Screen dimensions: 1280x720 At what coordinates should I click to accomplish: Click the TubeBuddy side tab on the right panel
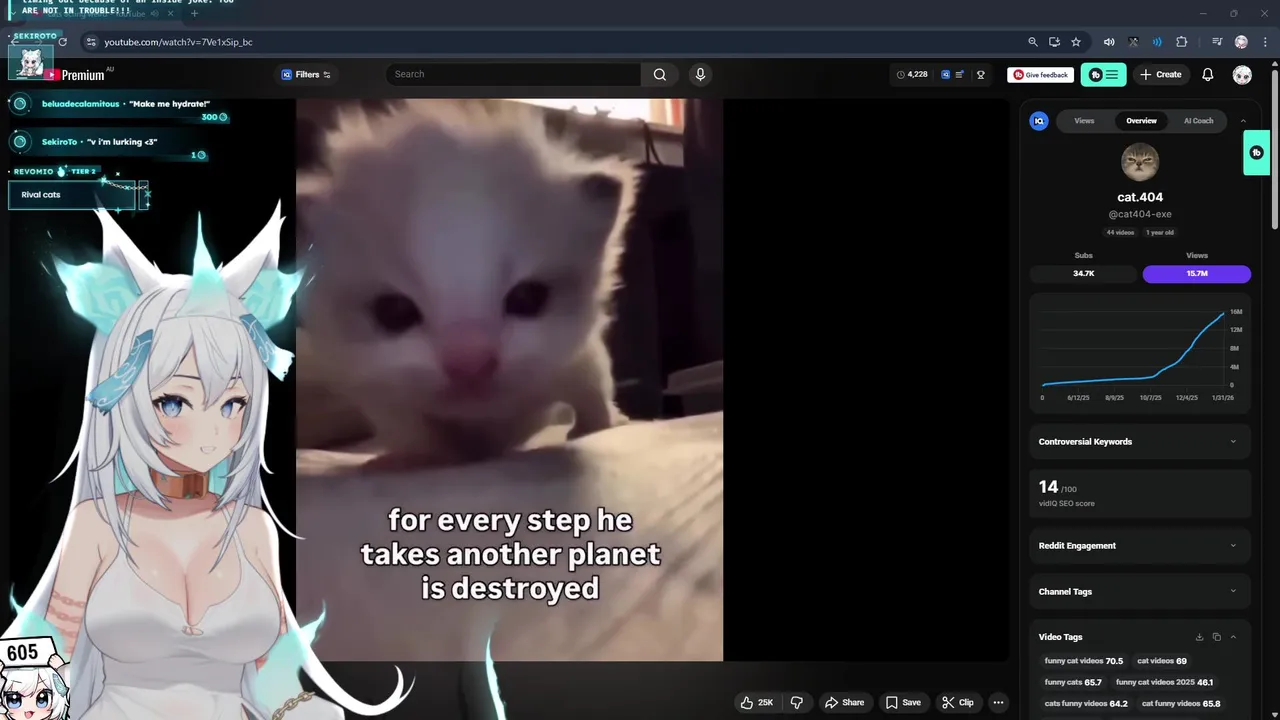pos(1256,153)
